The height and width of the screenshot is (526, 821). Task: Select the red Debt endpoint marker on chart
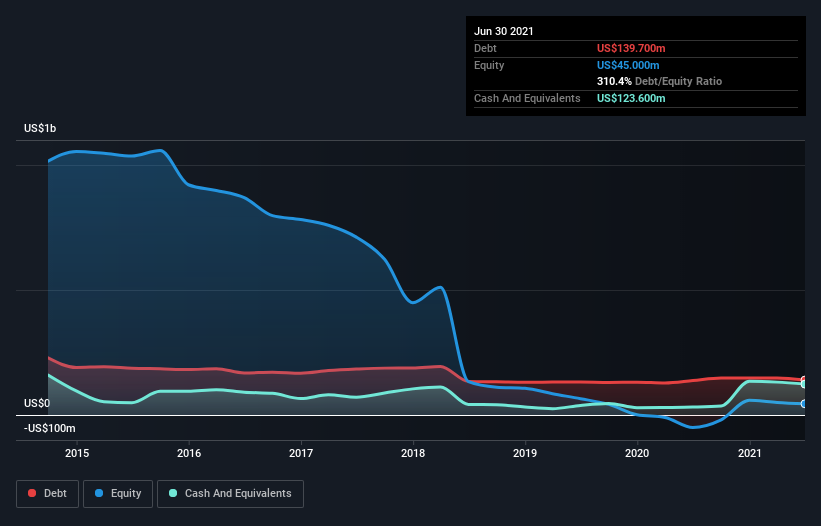(803, 379)
